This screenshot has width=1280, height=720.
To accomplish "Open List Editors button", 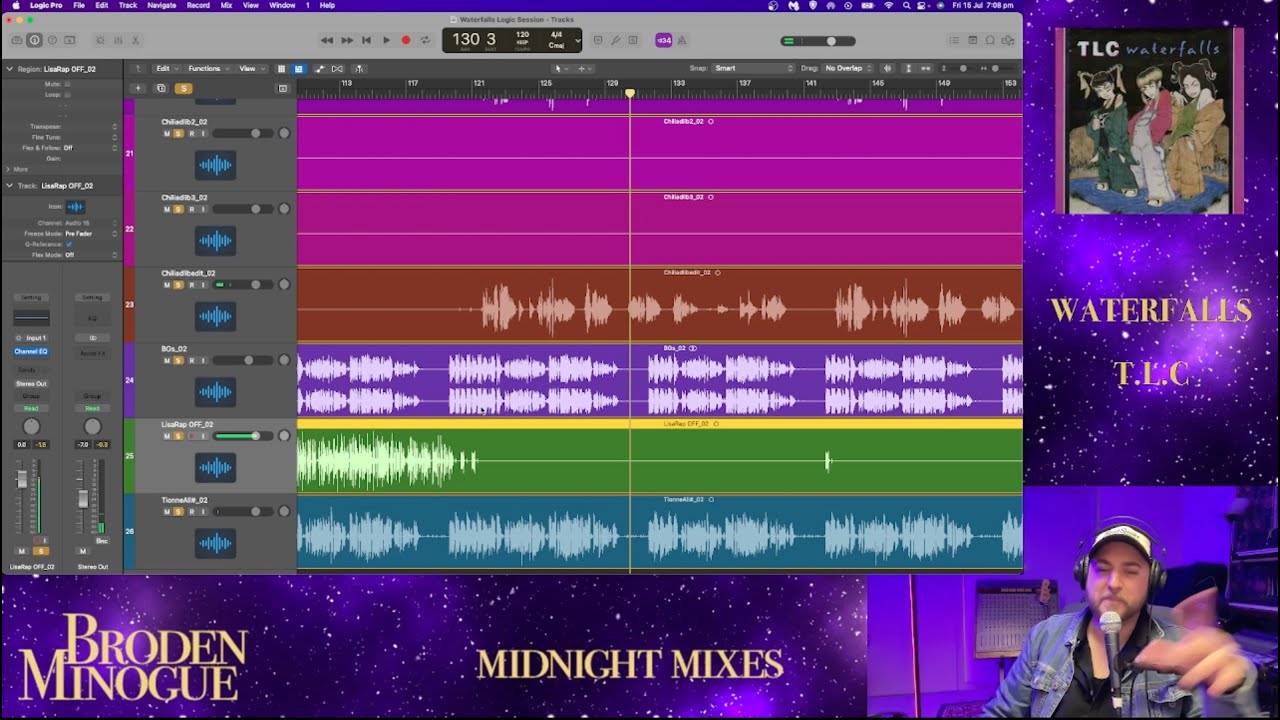I will [955, 40].
